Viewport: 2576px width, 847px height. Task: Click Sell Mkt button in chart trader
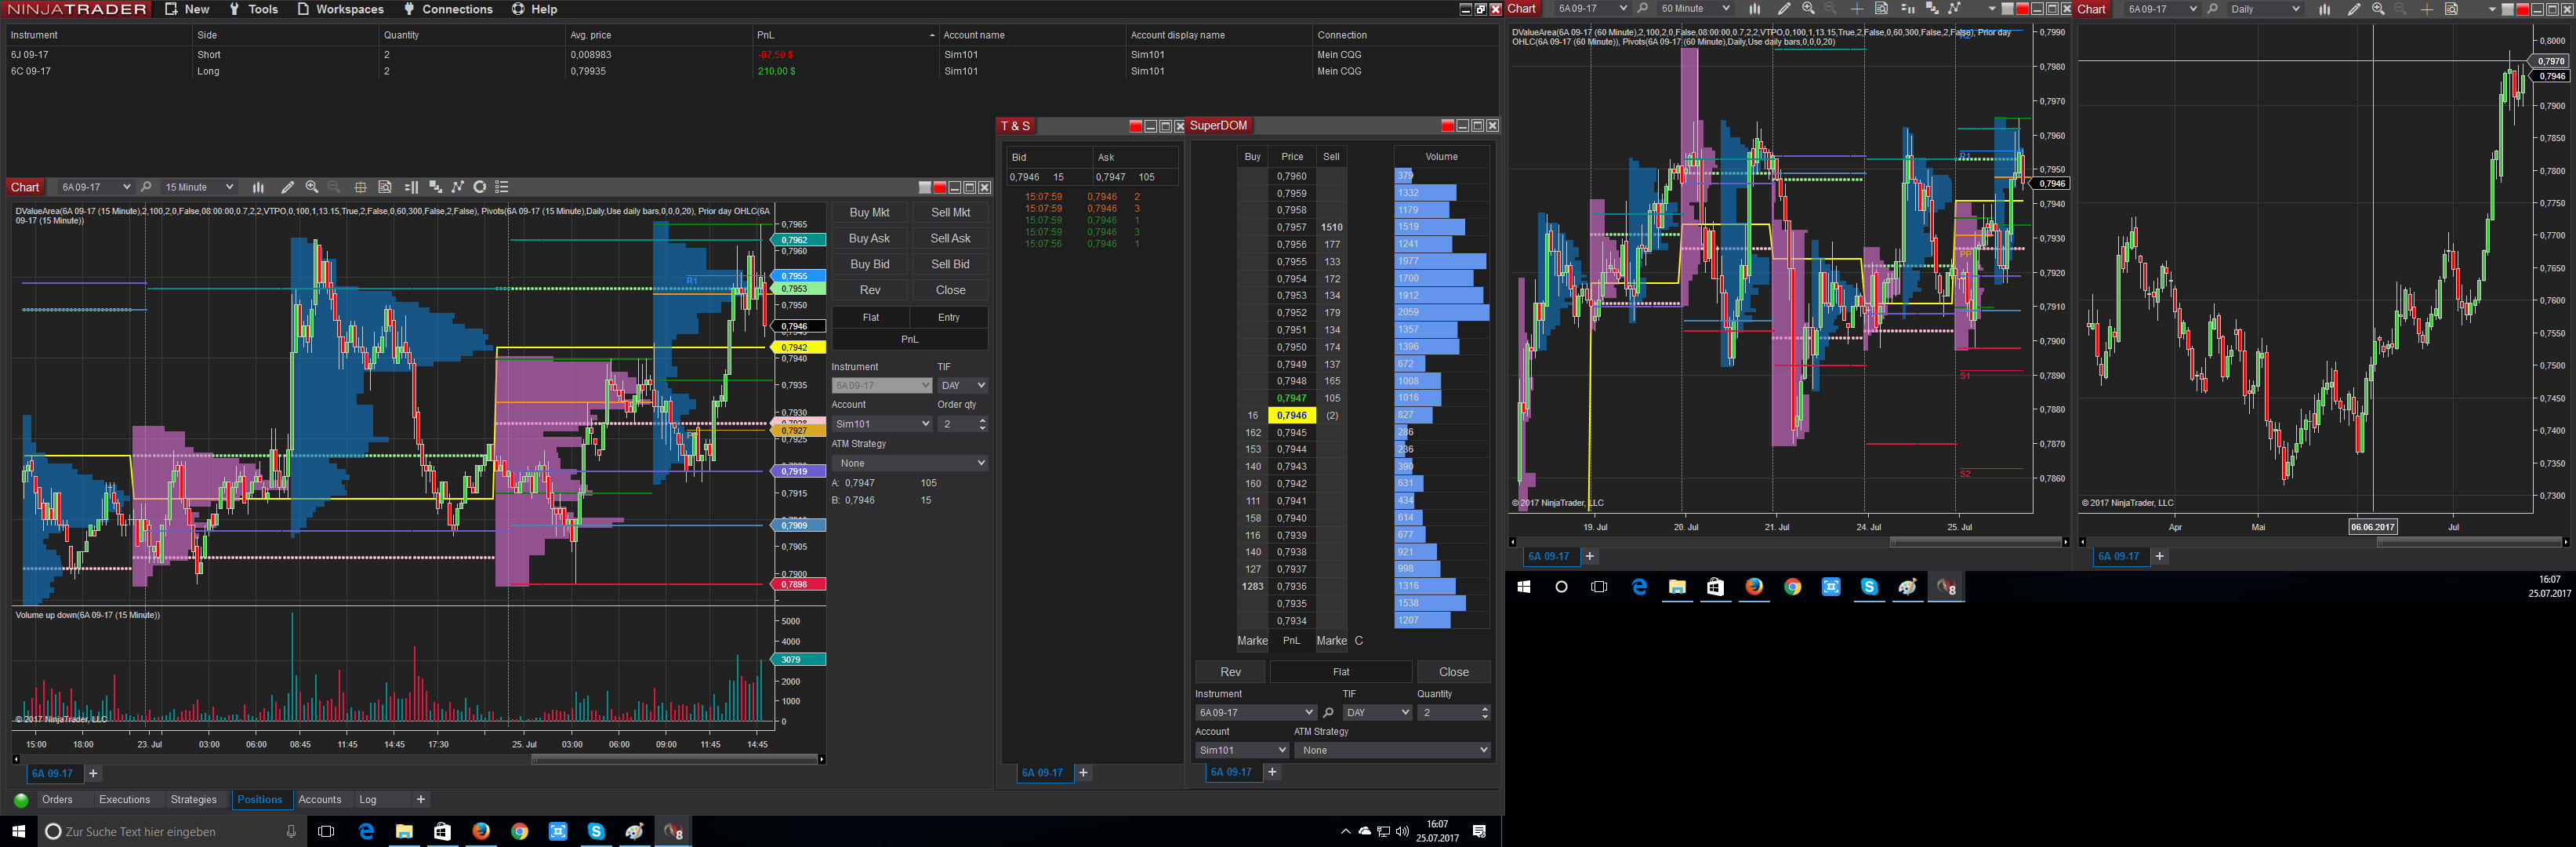click(x=950, y=212)
